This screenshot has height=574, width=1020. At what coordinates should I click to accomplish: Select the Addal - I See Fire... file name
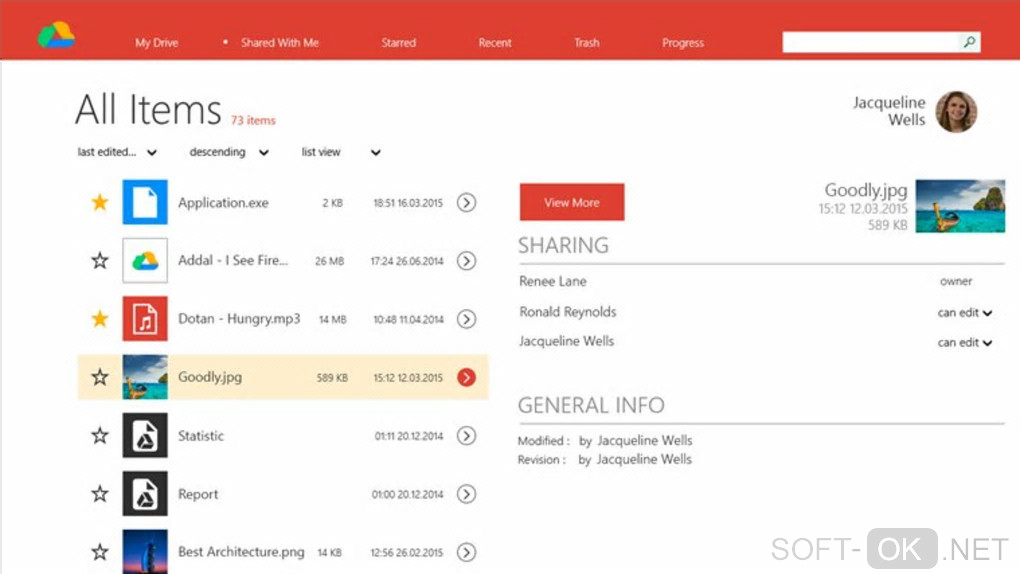click(x=233, y=260)
